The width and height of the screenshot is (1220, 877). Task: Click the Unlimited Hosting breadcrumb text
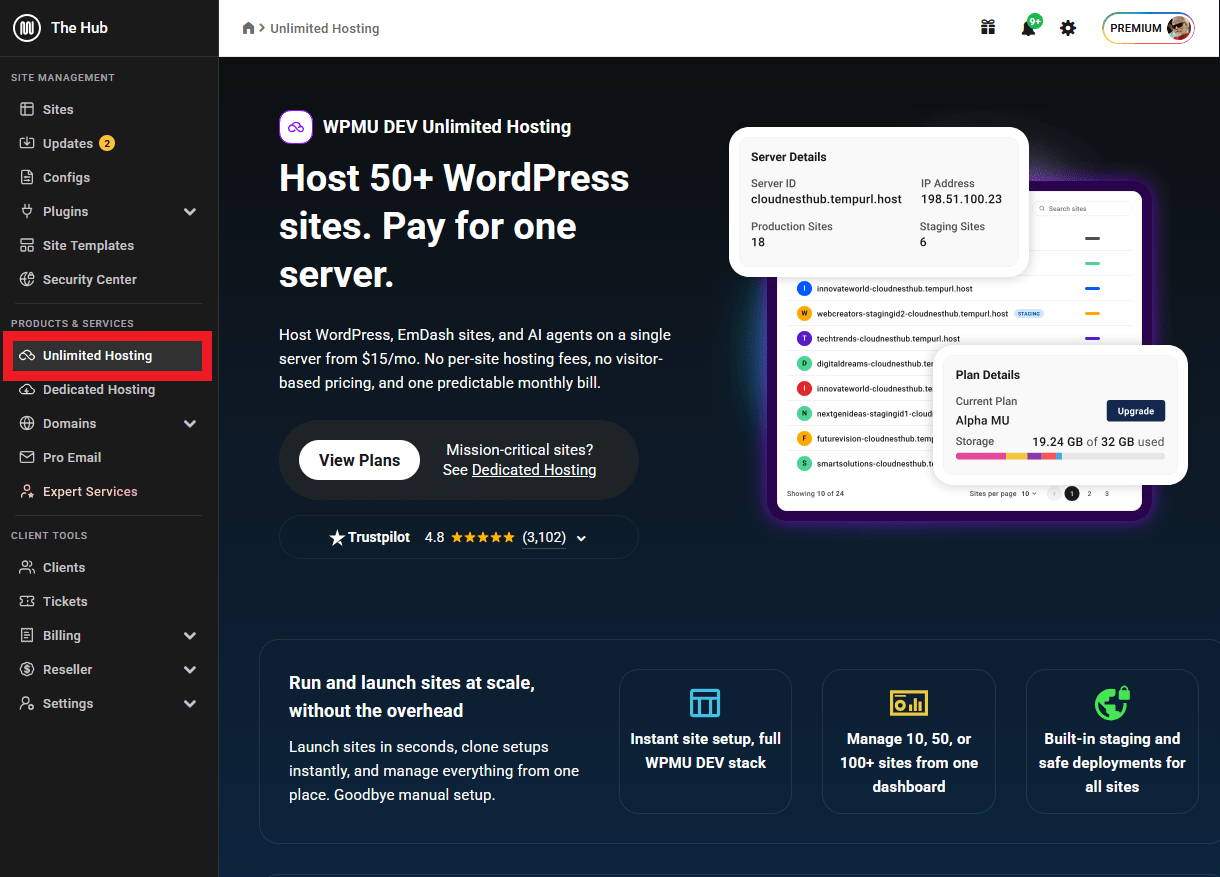pos(325,28)
